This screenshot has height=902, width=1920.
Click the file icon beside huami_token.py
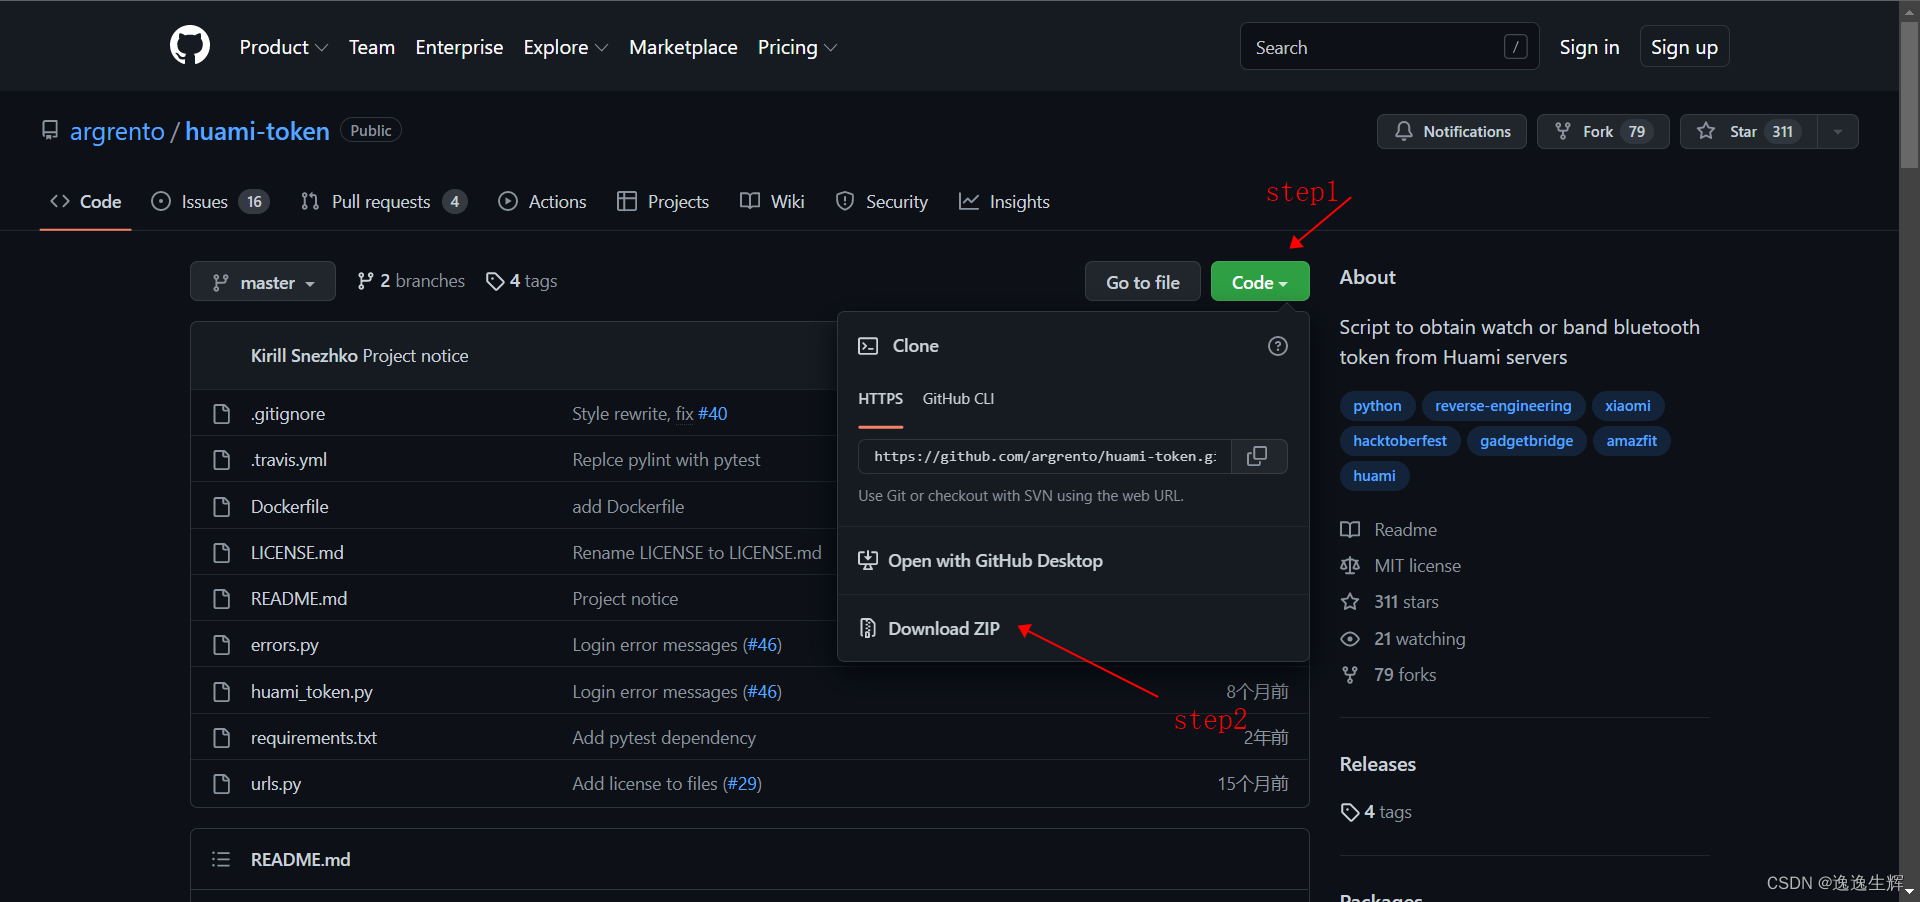click(x=222, y=692)
